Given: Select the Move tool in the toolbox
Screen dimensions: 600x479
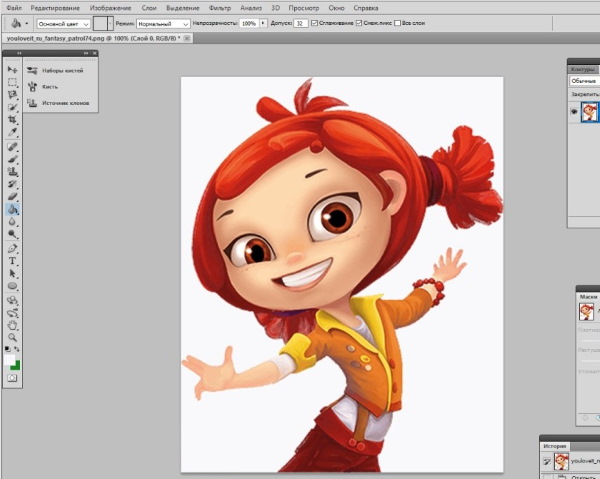Looking at the screenshot, I should [x=13, y=70].
